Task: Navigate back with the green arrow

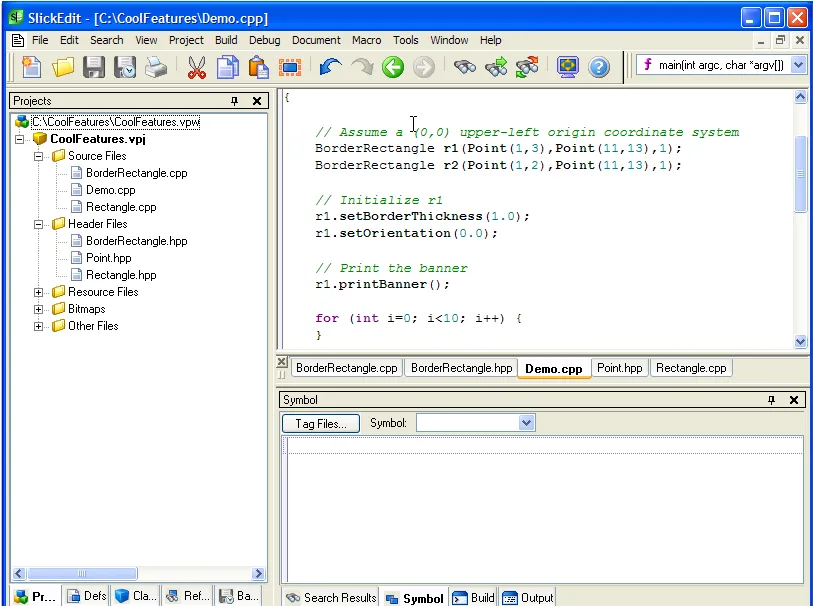Action: click(x=392, y=67)
